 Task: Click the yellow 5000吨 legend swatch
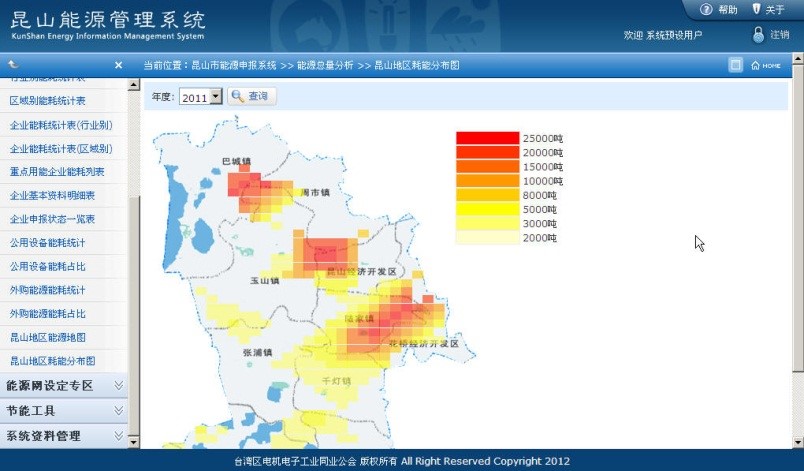click(x=487, y=210)
